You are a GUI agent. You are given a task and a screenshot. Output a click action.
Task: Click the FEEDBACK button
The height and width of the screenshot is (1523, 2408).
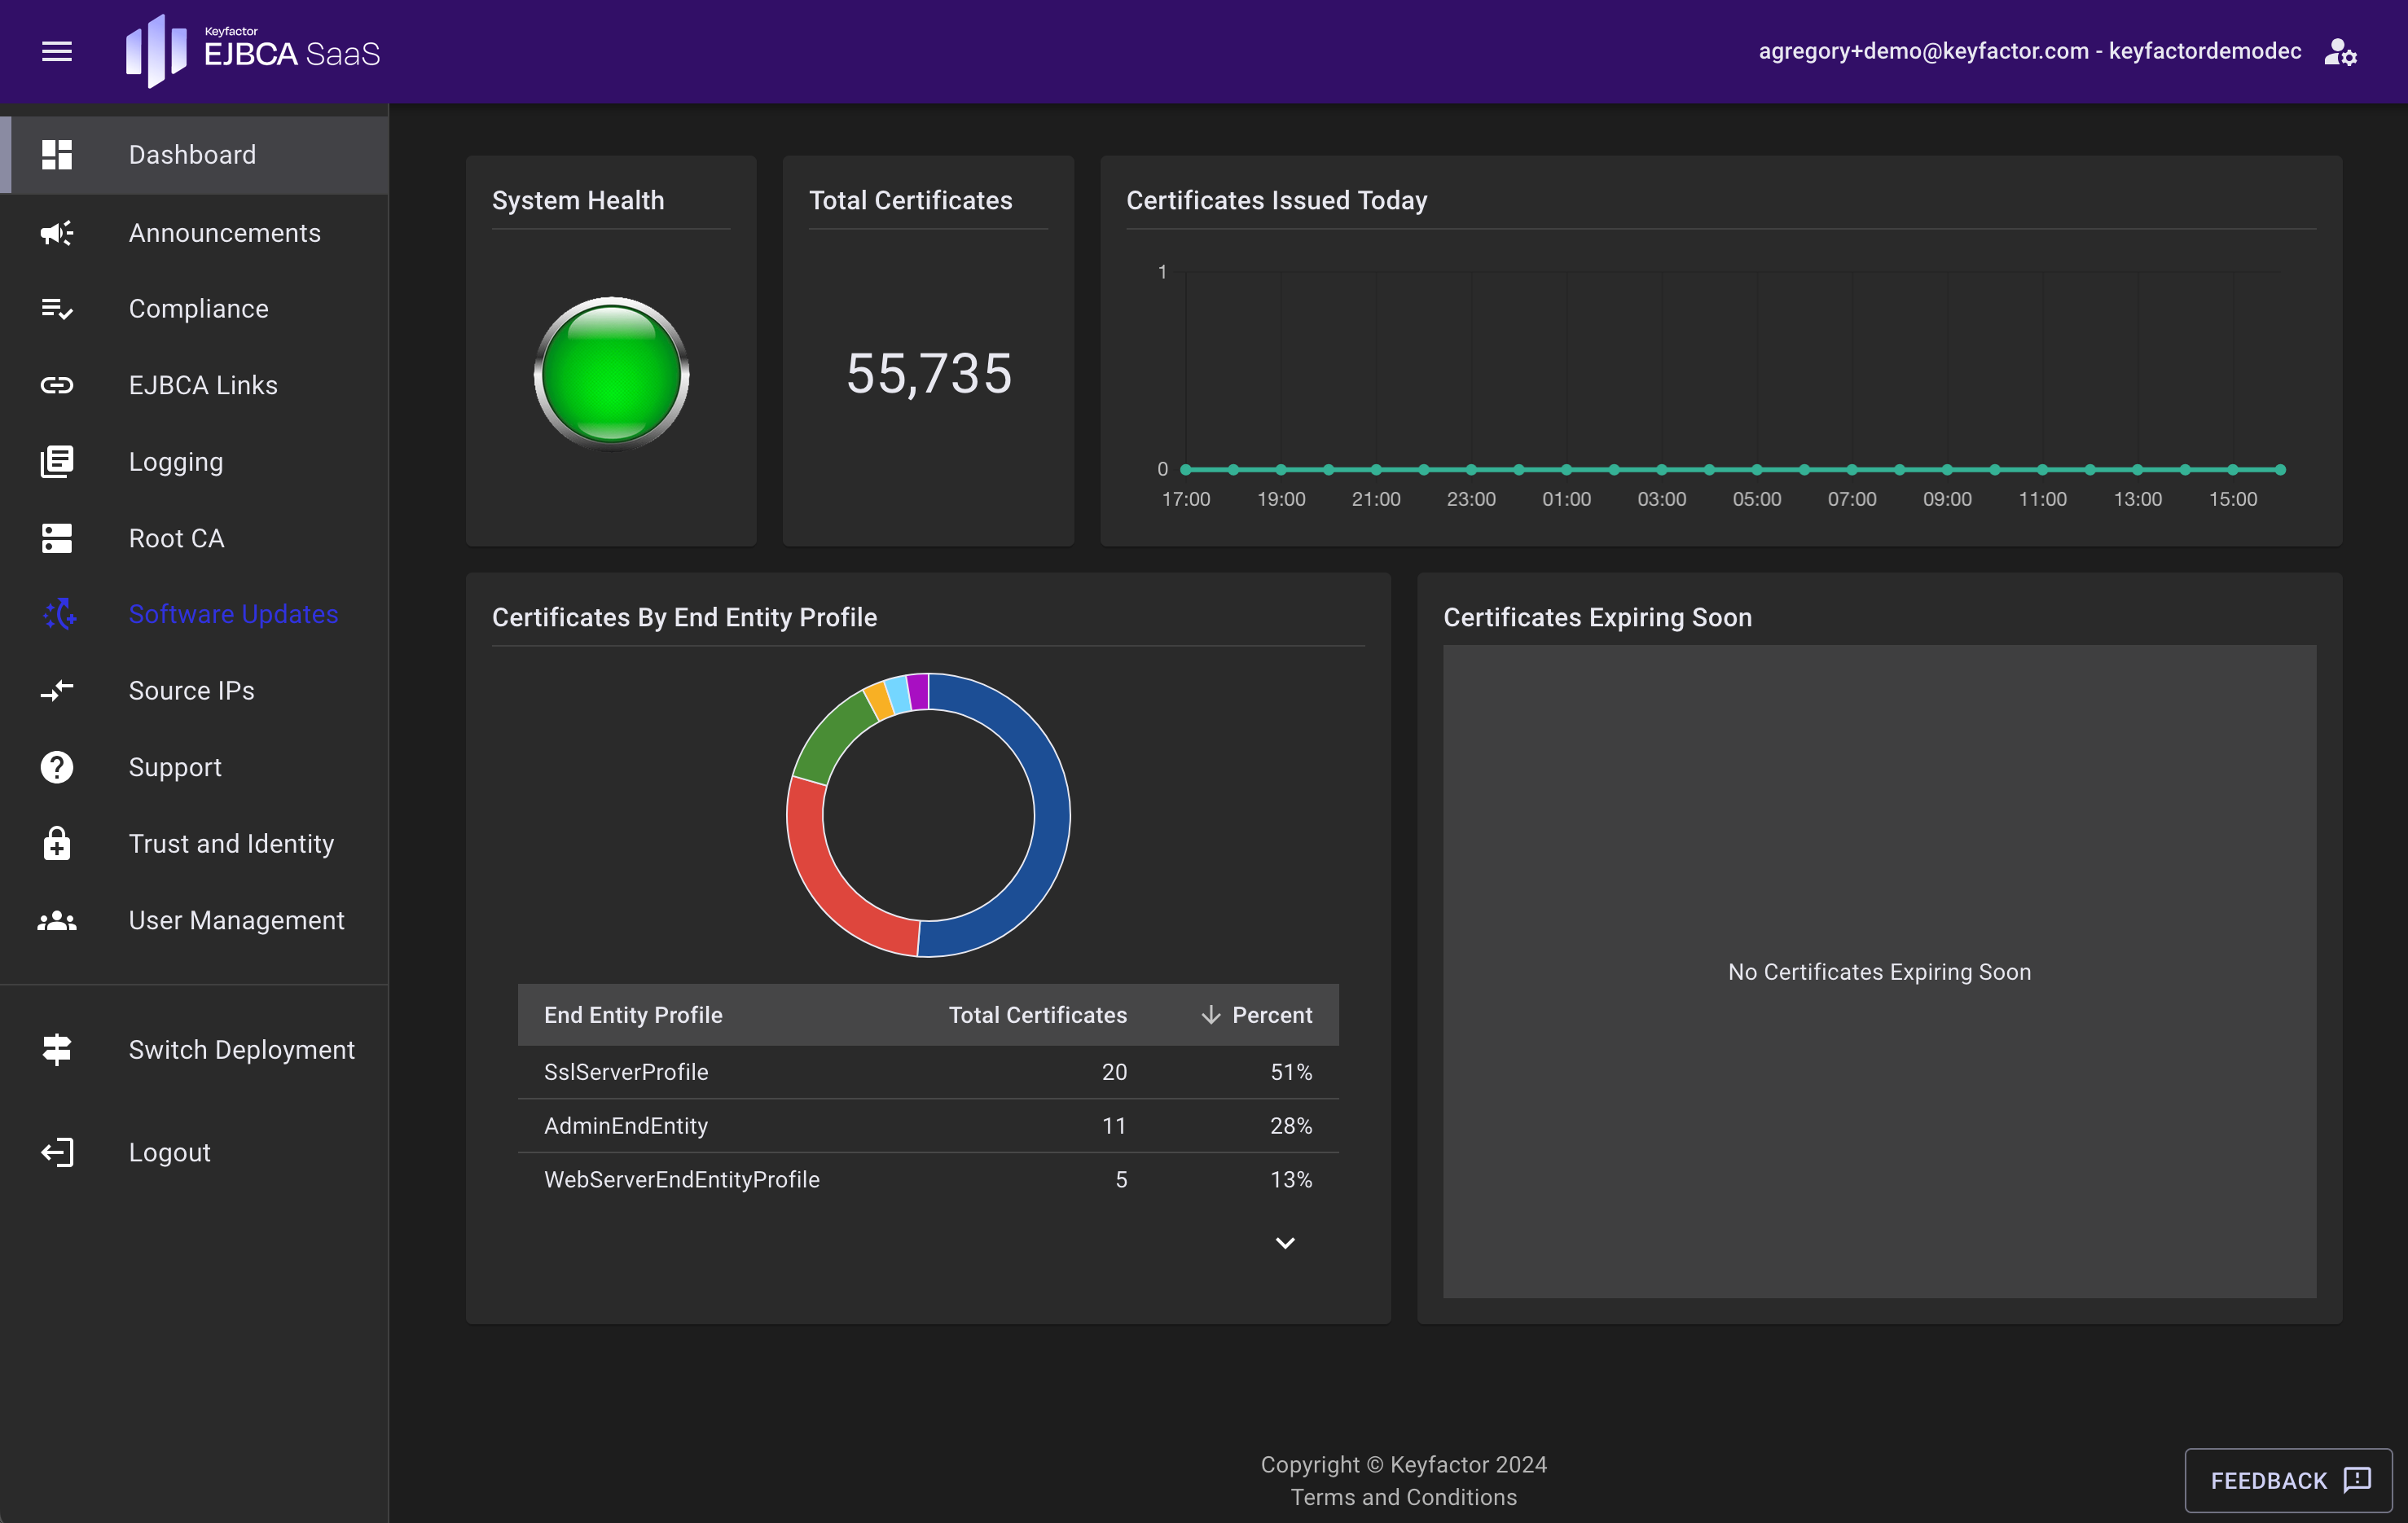(2288, 1480)
